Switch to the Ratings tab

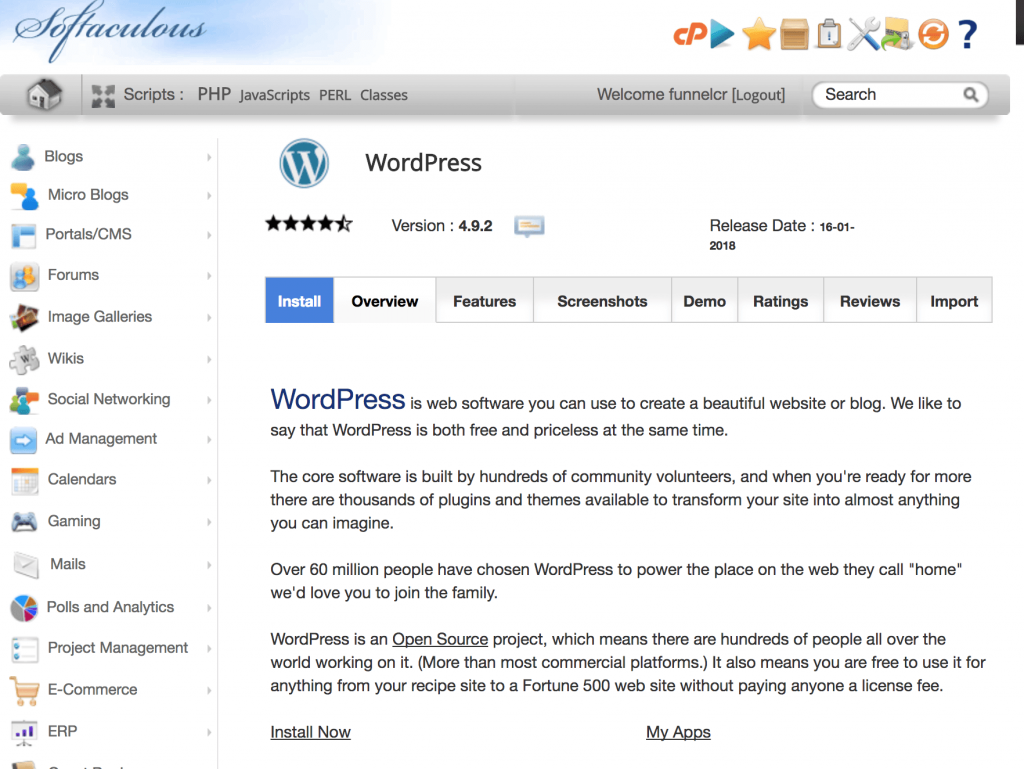click(x=780, y=301)
